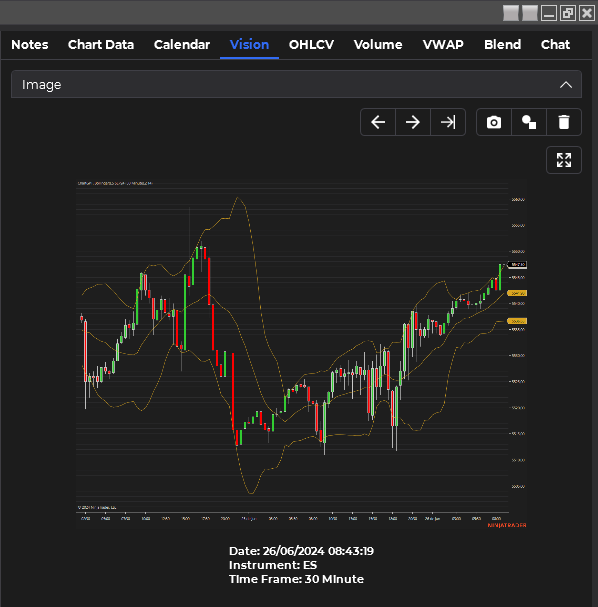Switch to the Notes tab
Screen dimensions: 598x607
[x=30, y=45]
